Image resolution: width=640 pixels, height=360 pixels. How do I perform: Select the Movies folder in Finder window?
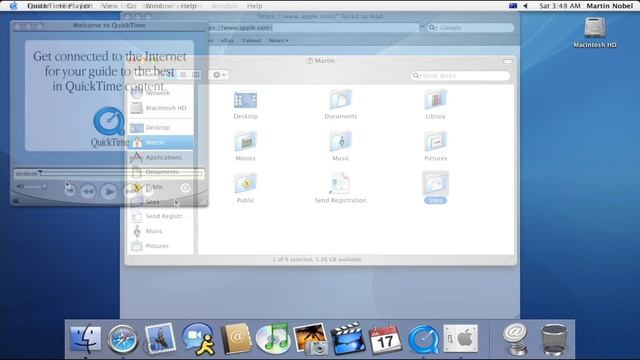245,146
